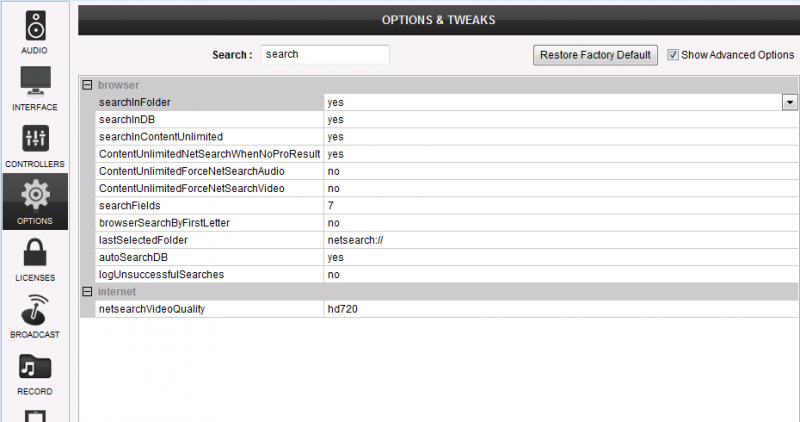The image size is (800, 422).
Task: Select the searchFields option
Action: [130, 206]
